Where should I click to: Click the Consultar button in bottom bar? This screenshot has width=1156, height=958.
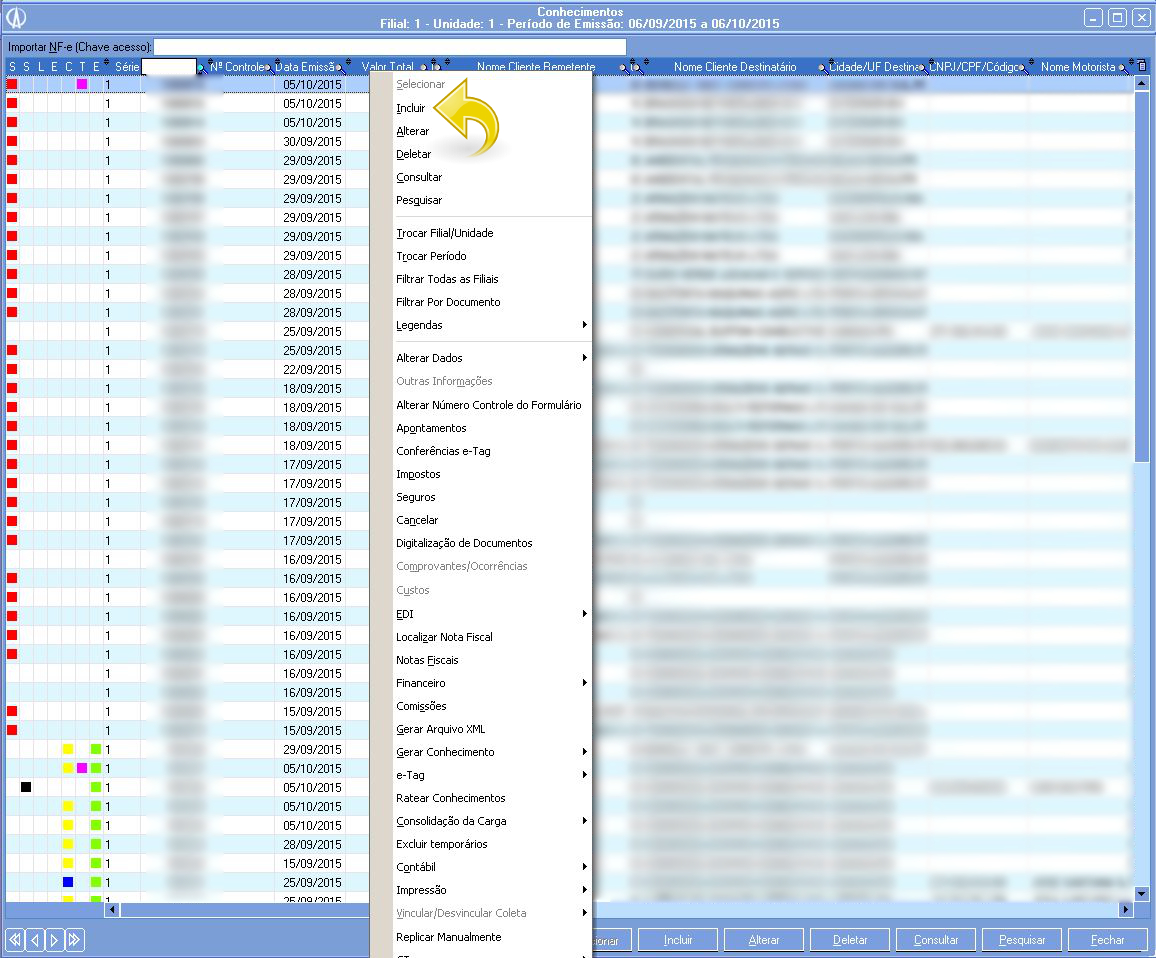tap(936, 940)
